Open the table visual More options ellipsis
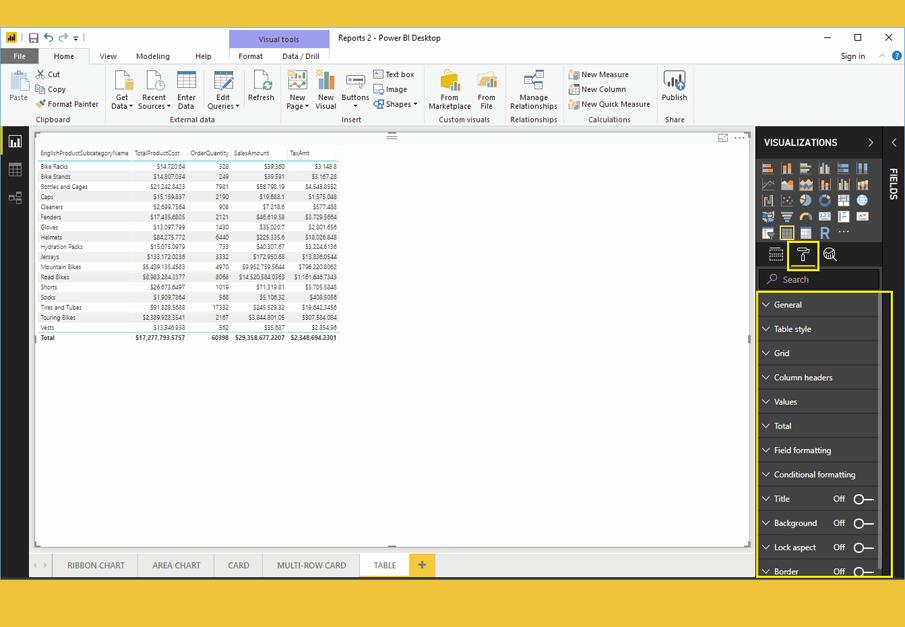The height and width of the screenshot is (627, 905). pyautogui.click(x=739, y=138)
